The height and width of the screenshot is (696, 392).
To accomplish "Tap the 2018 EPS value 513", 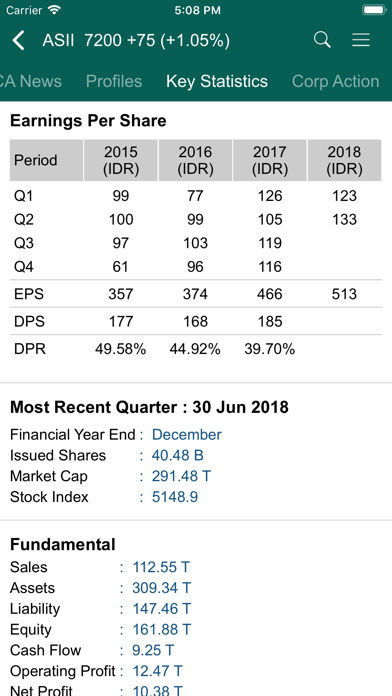I will [344, 294].
